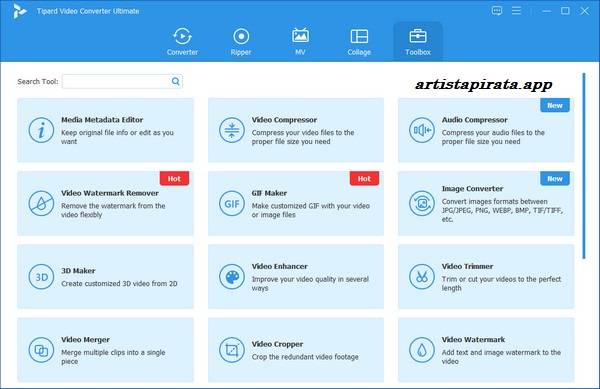Click the search magnifier icon
The image size is (600, 389).
(176, 81)
